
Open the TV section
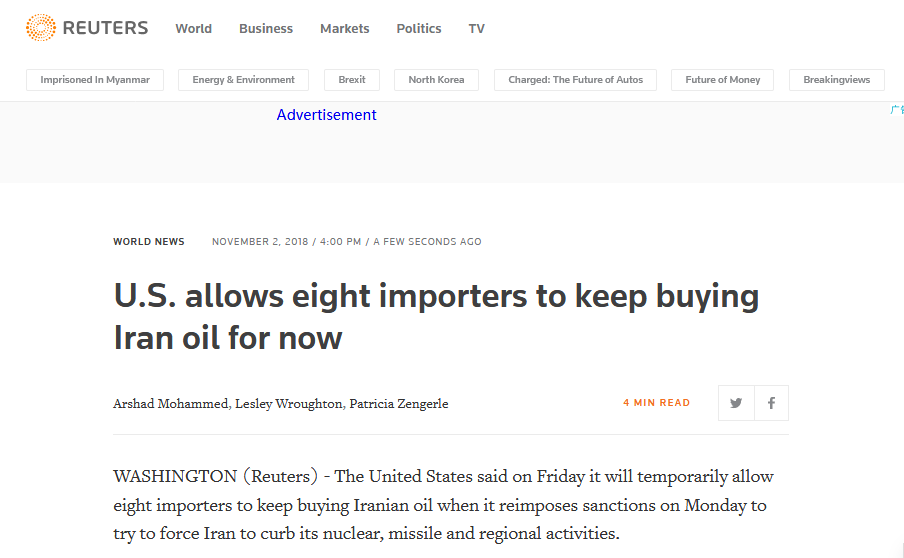click(x=477, y=29)
